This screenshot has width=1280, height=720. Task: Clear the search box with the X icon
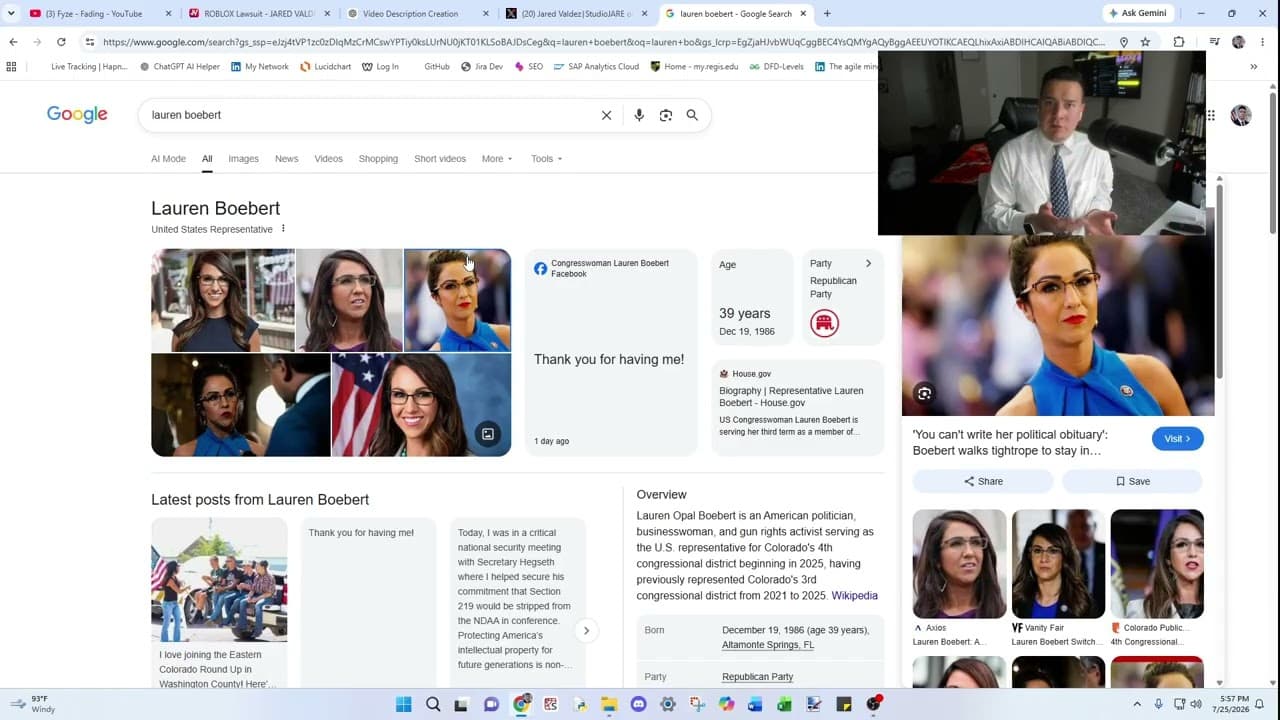point(606,115)
